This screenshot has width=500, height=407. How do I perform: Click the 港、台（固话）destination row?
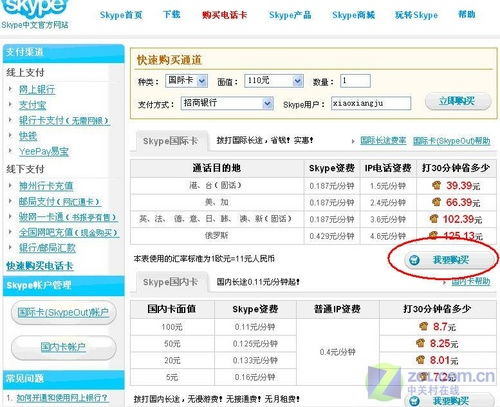pyautogui.click(x=217, y=185)
